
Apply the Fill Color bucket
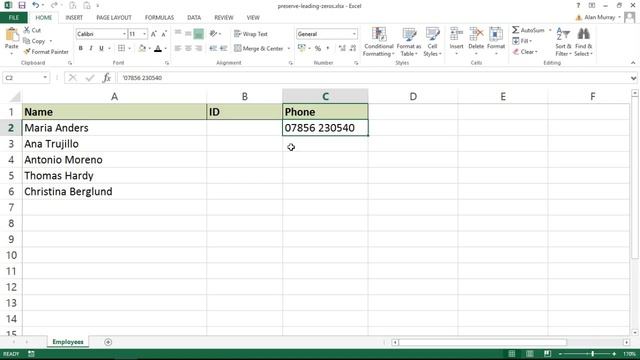pos(142,48)
